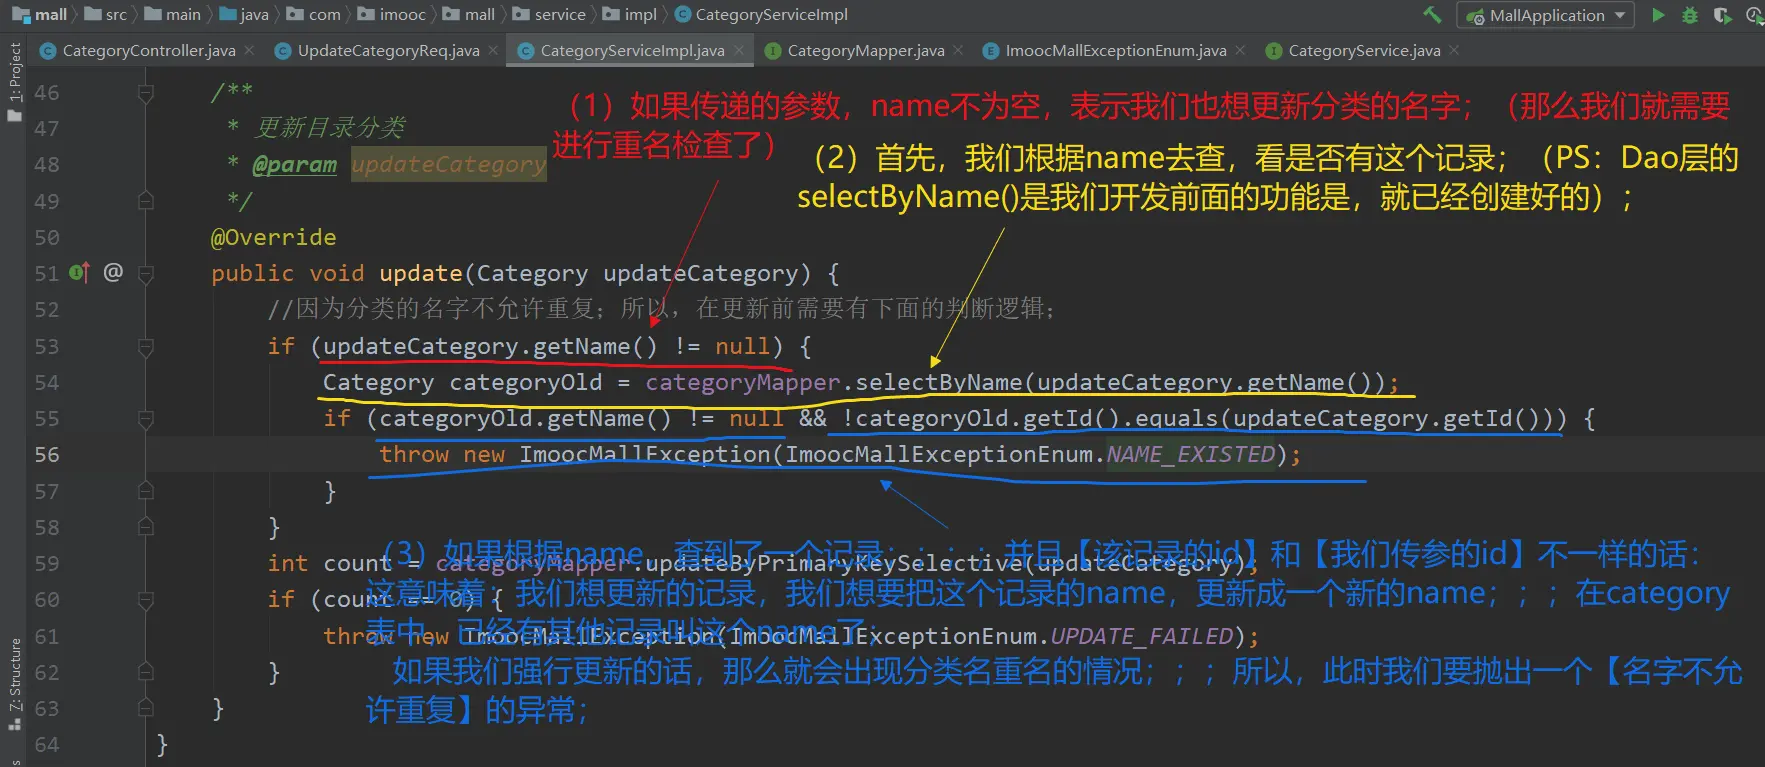Click ImoocMallException constructor on line 56

click(645, 455)
